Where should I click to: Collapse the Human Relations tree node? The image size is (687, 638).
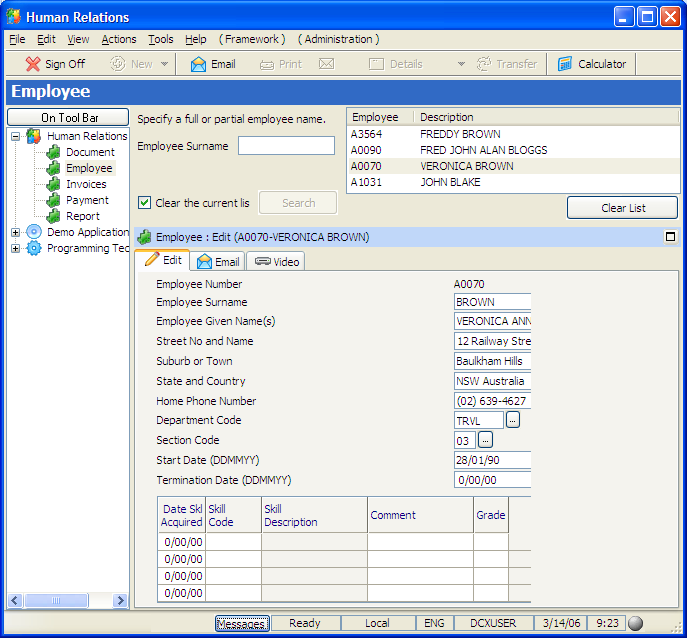click(x=16, y=136)
